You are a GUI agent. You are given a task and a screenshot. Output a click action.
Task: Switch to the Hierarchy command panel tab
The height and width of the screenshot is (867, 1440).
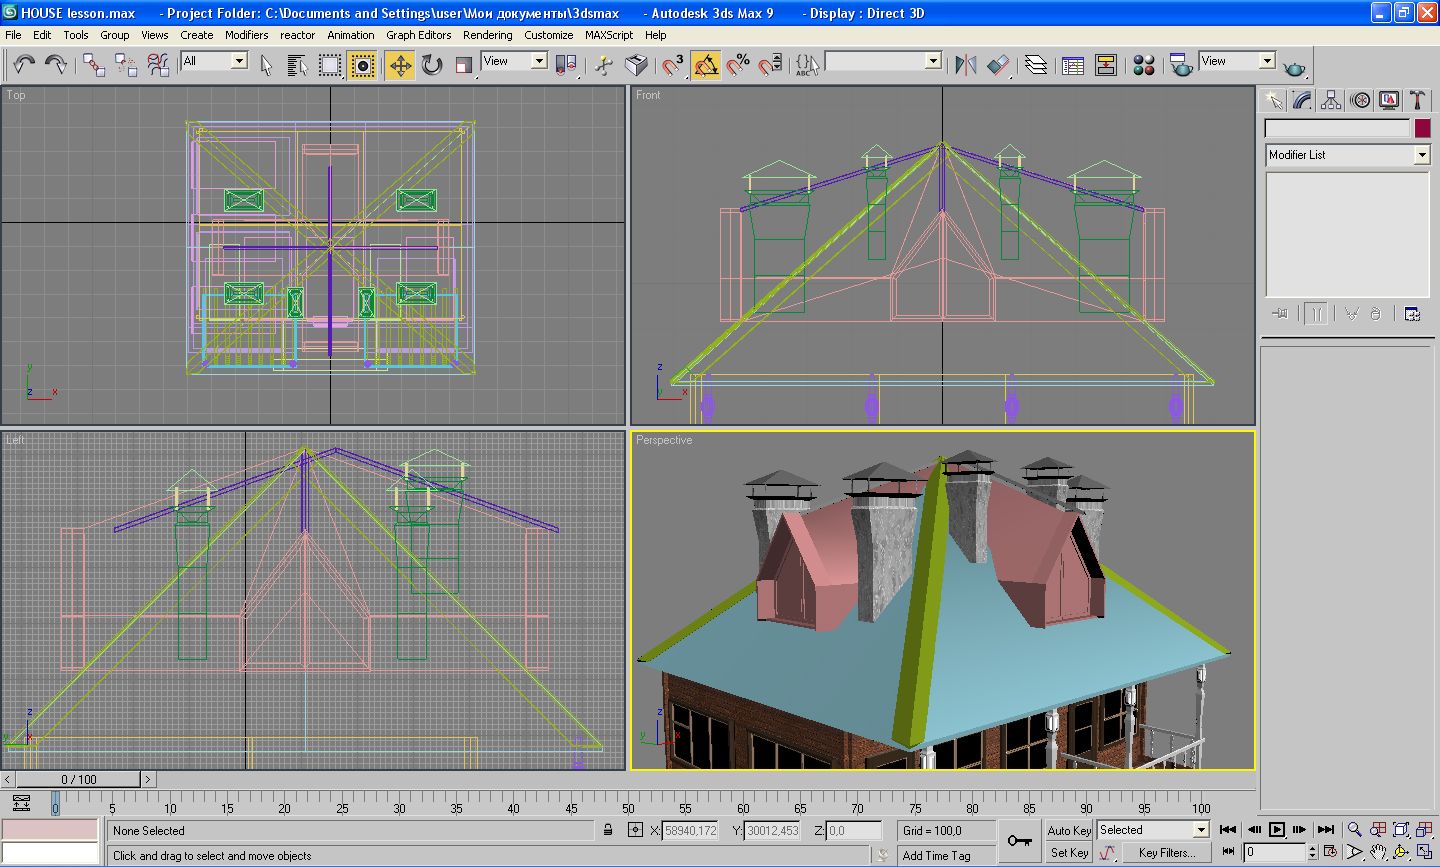[1331, 100]
